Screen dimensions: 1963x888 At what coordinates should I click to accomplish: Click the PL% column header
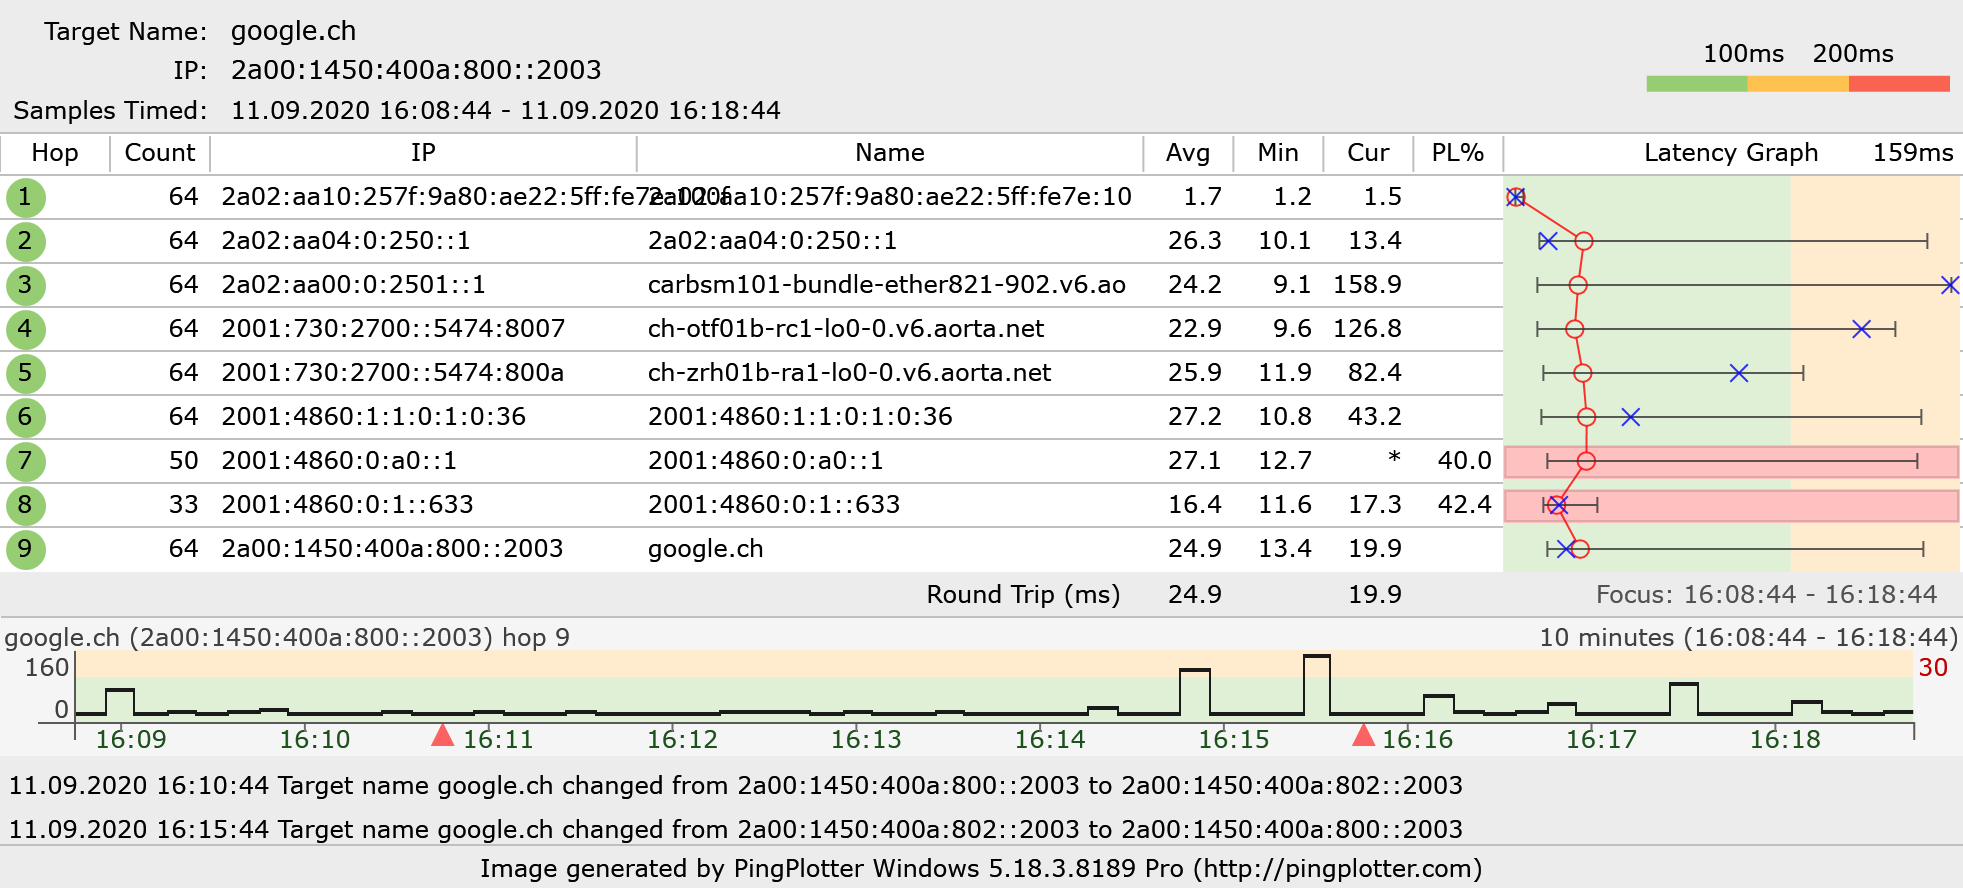pos(1457,153)
